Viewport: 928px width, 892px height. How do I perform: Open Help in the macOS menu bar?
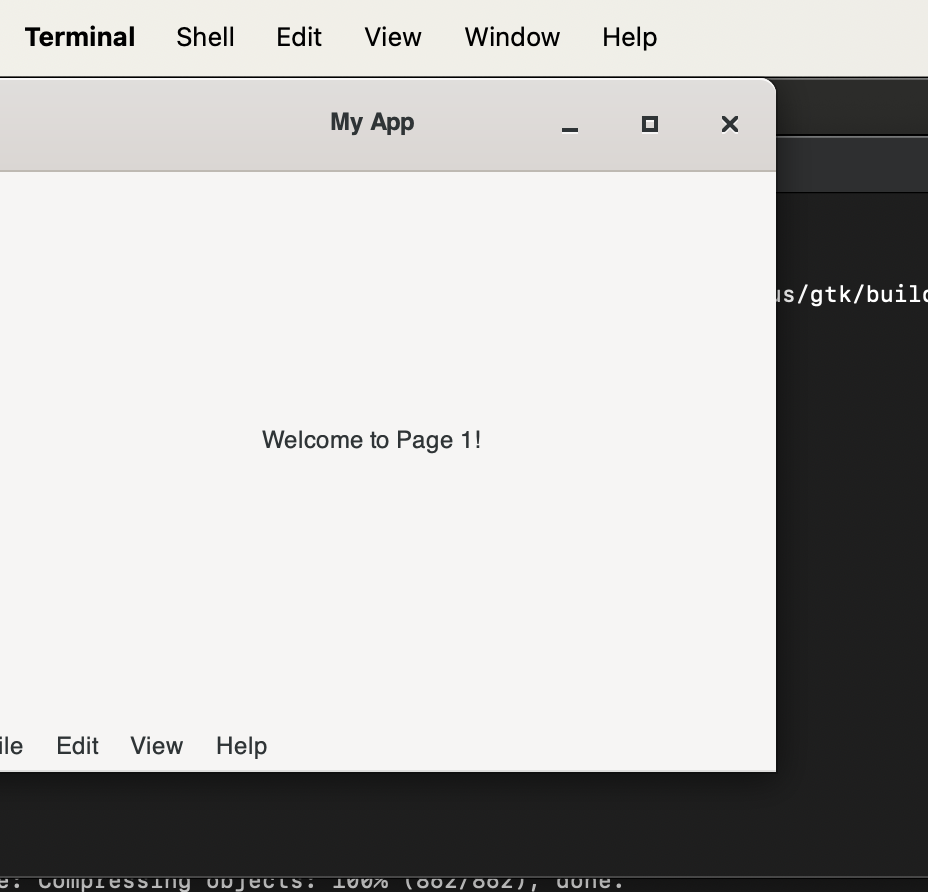(629, 37)
